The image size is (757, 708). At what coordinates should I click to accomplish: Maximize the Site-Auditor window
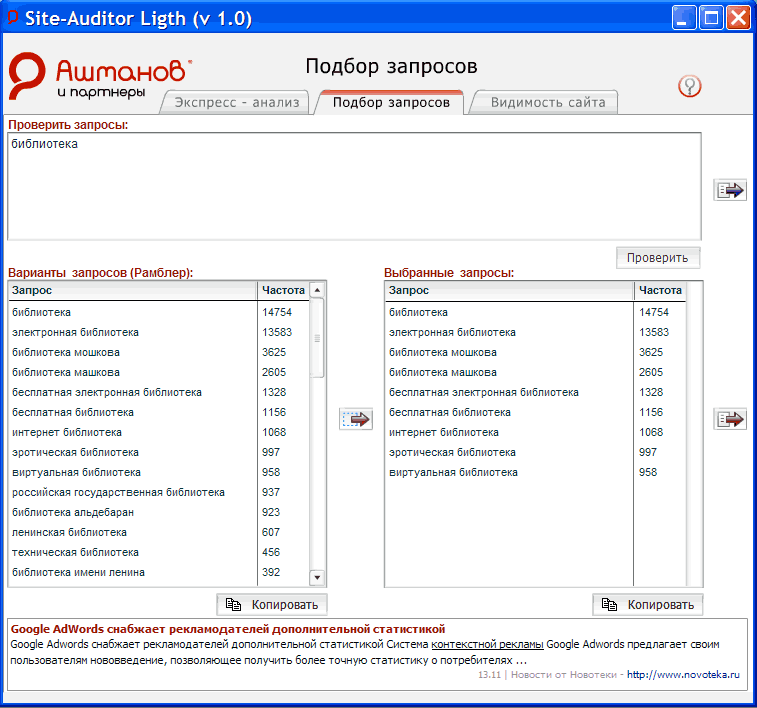711,18
